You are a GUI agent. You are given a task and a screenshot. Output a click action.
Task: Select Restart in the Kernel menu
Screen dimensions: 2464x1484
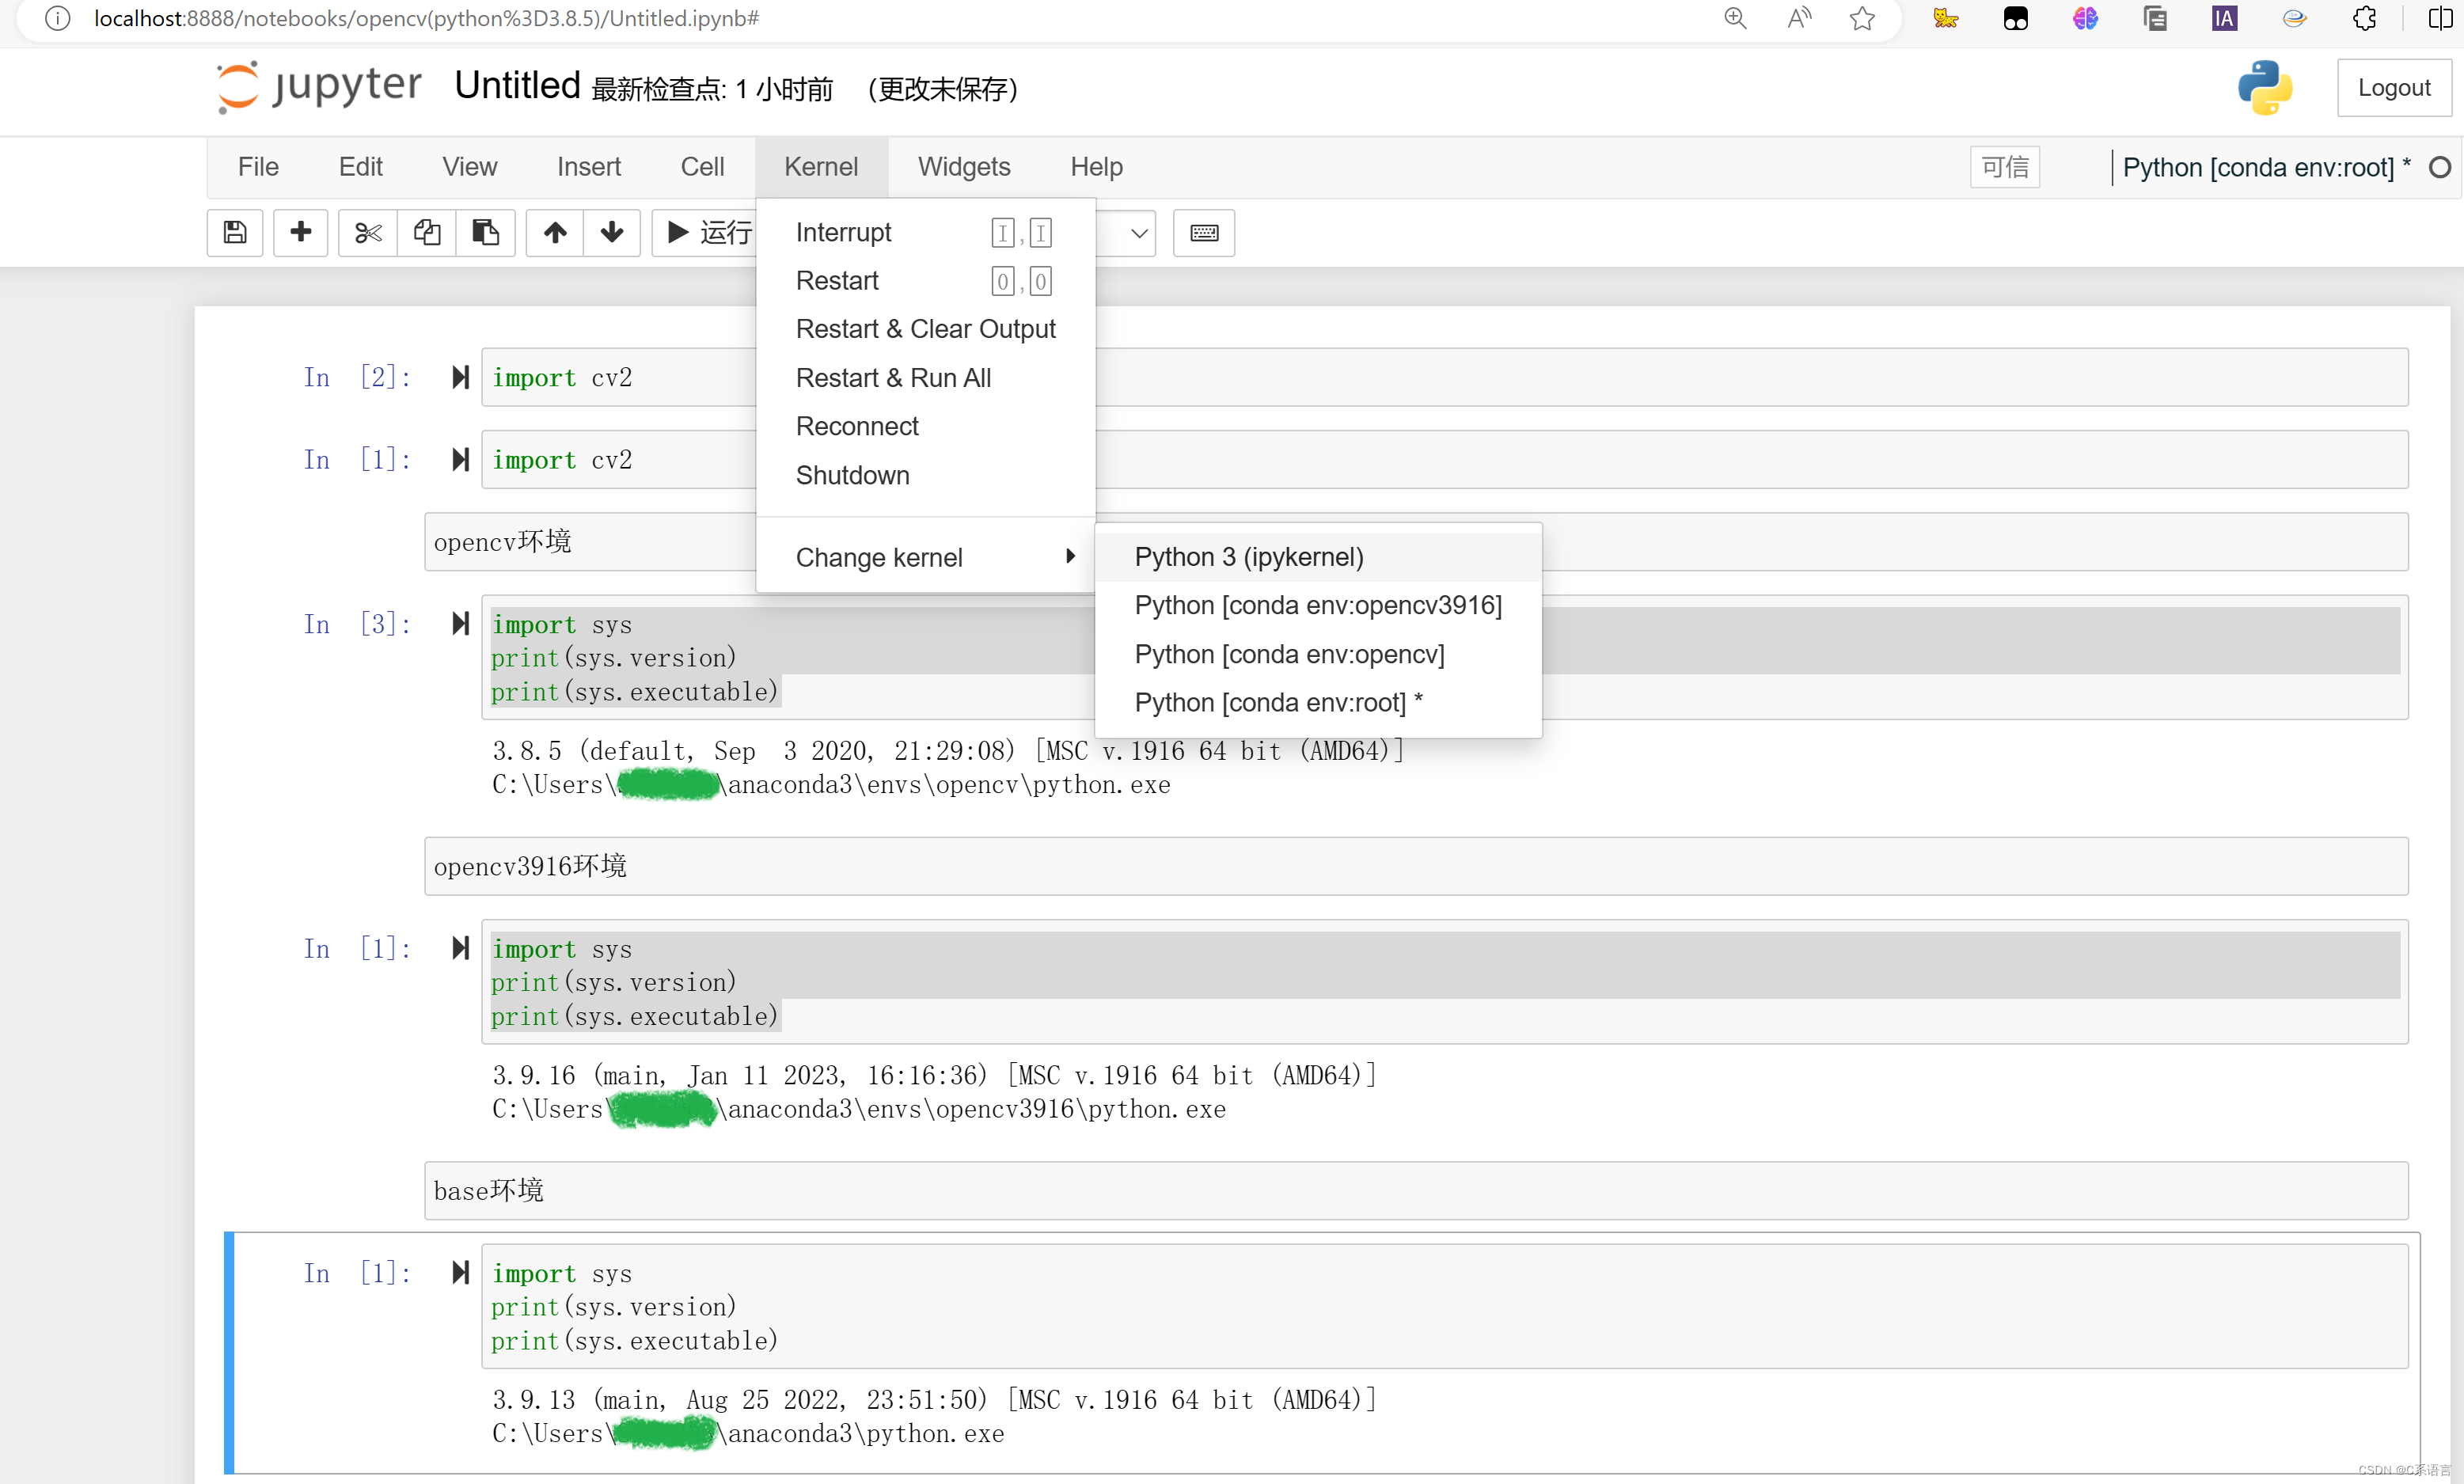point(926,281)
